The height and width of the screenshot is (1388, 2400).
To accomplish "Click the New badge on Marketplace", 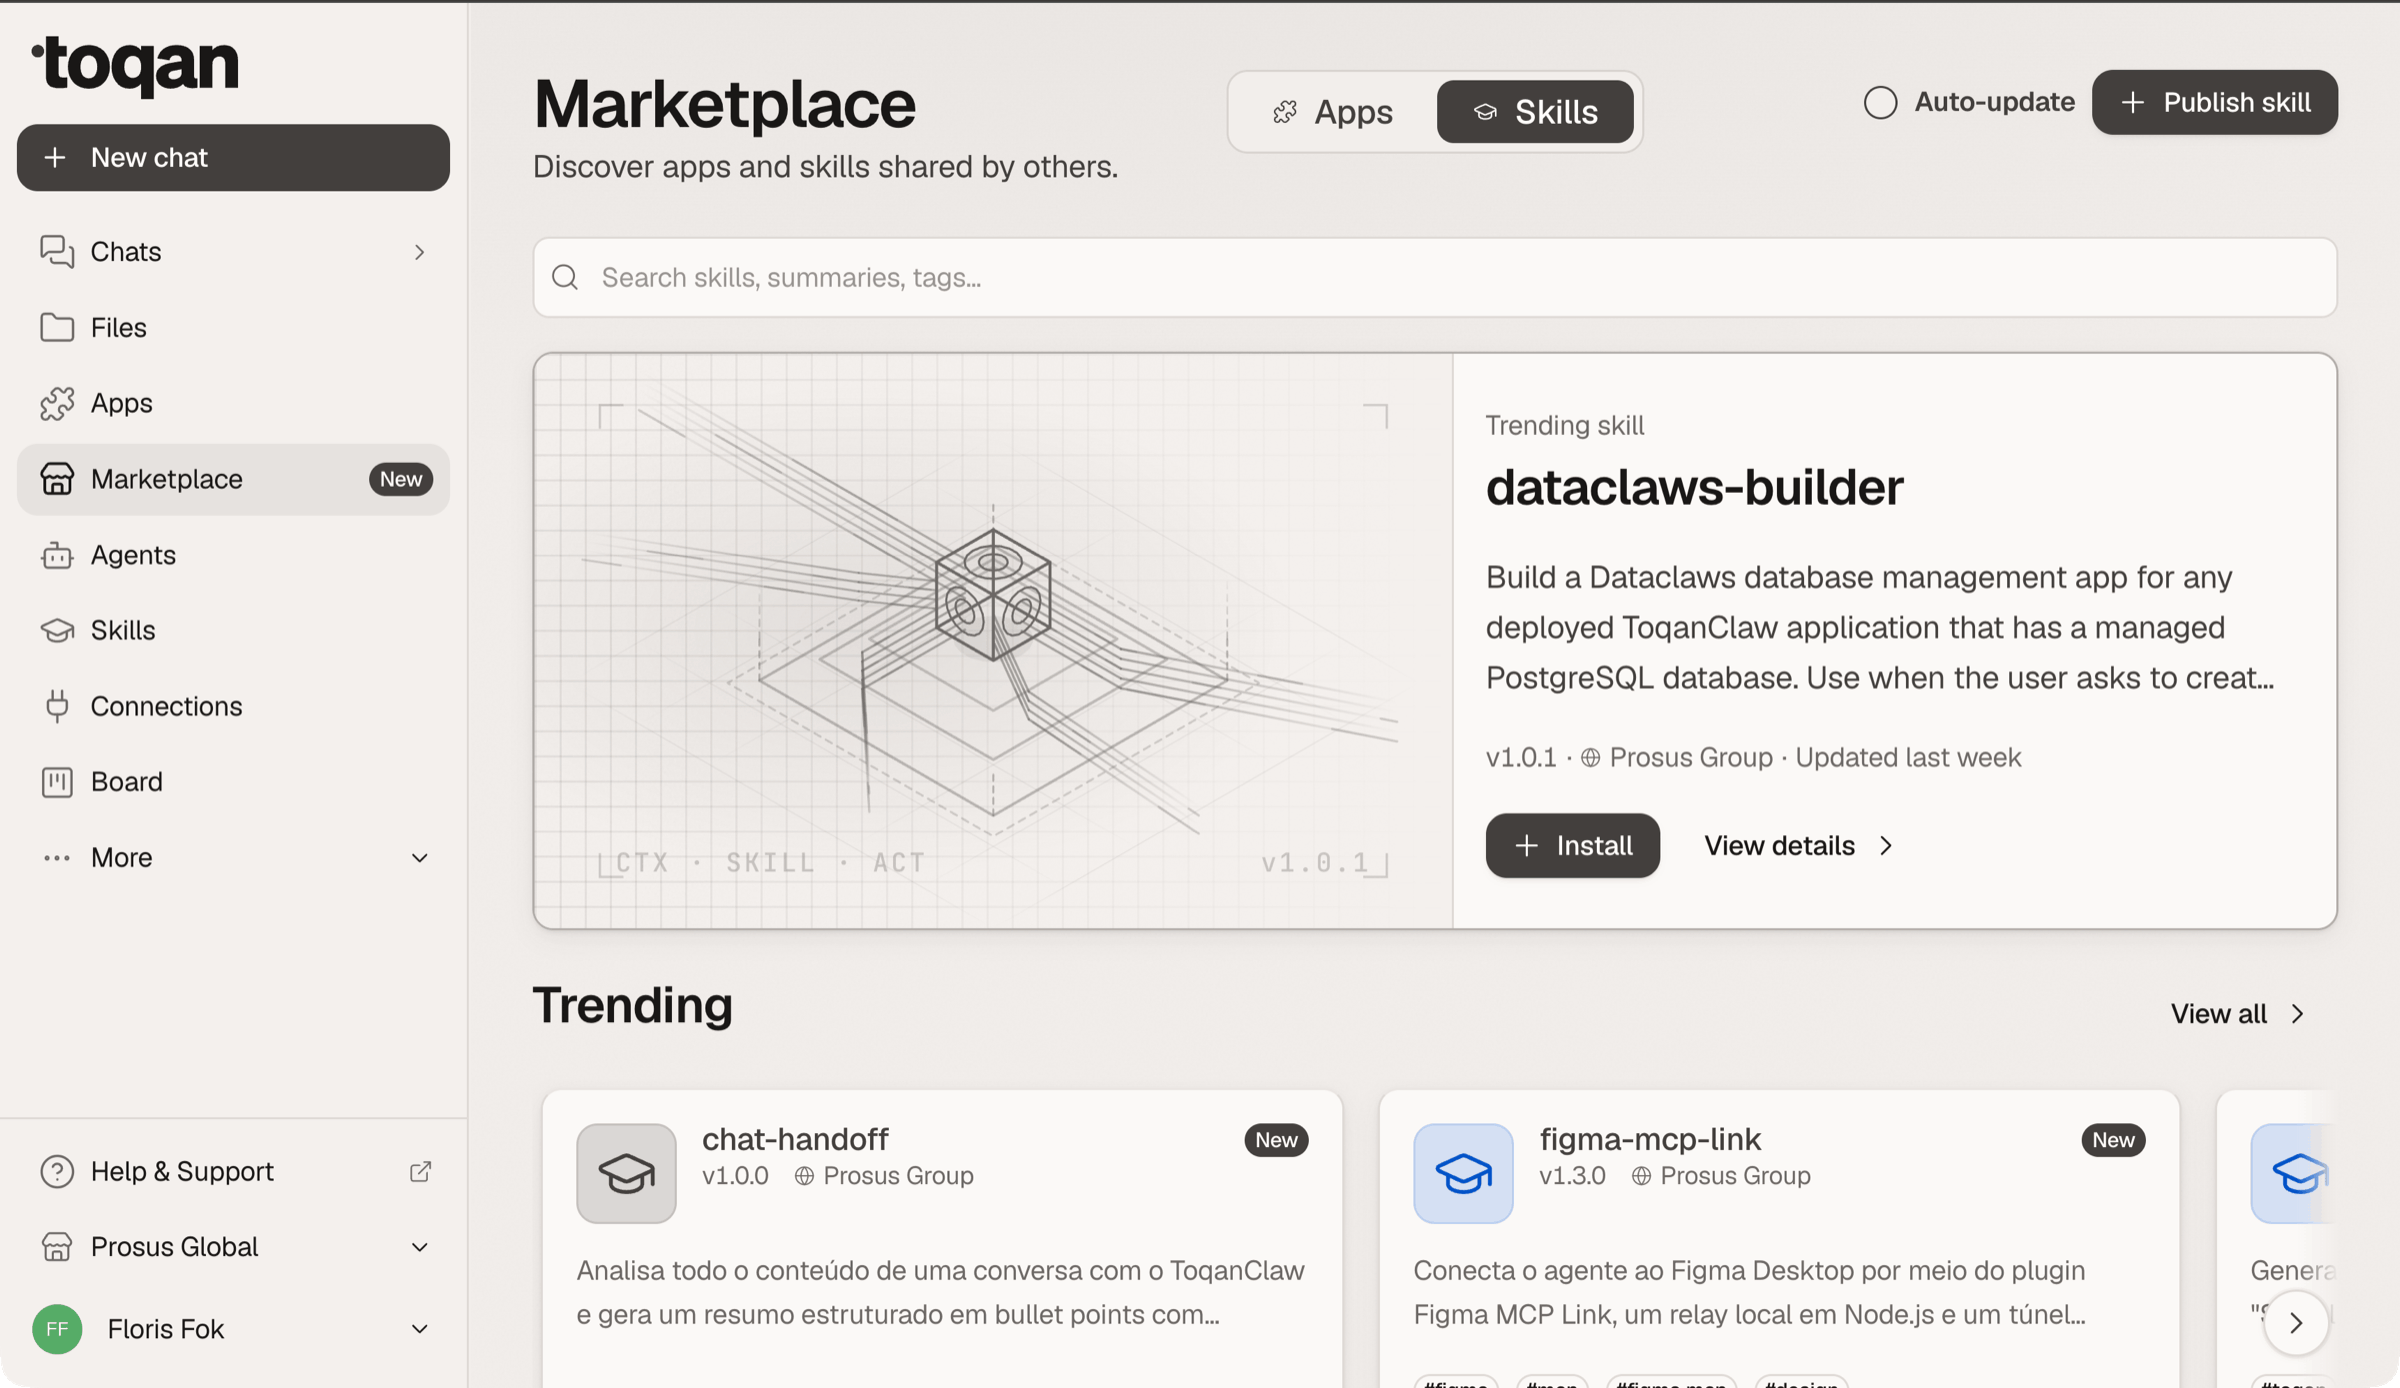I will pyautogui.click(x=401, y=479).
